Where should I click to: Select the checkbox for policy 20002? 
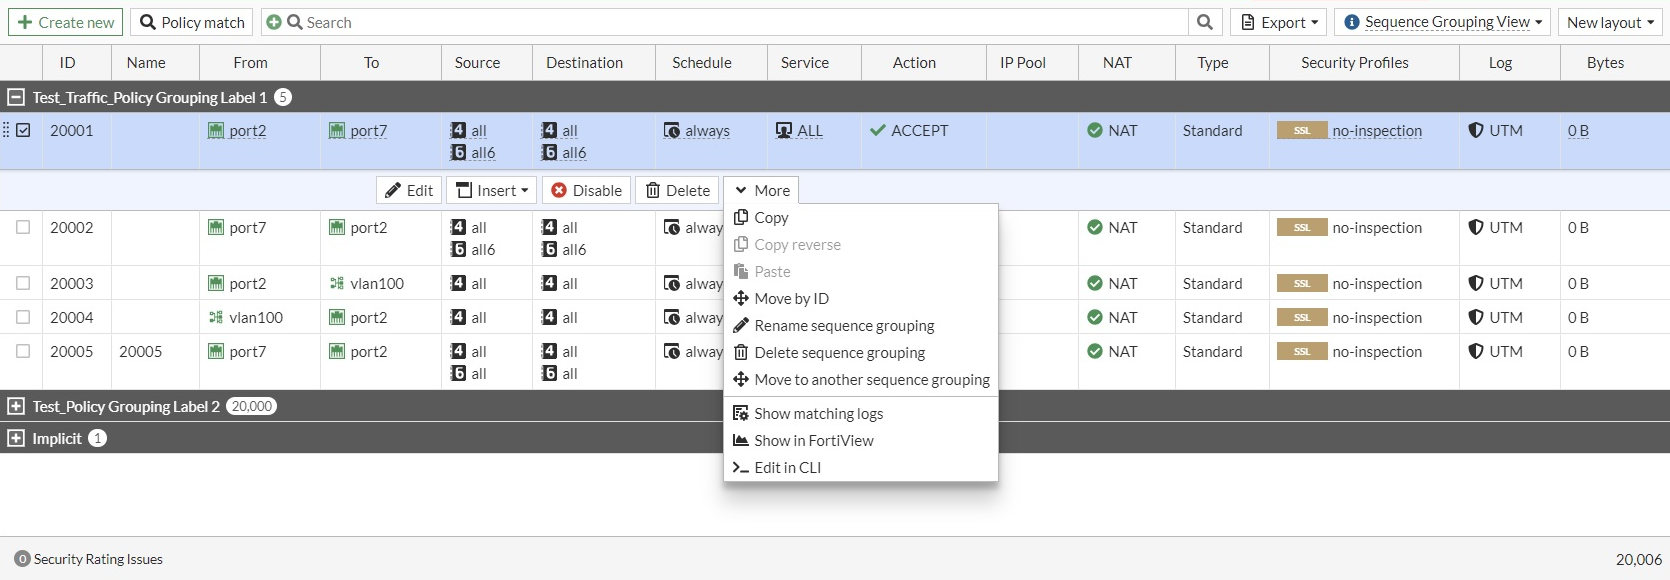[23, 227]
